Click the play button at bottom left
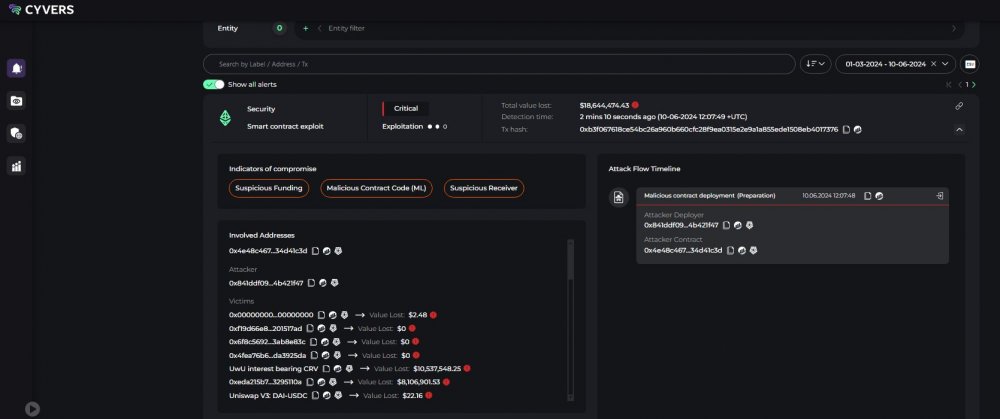 tap(32, 409)
